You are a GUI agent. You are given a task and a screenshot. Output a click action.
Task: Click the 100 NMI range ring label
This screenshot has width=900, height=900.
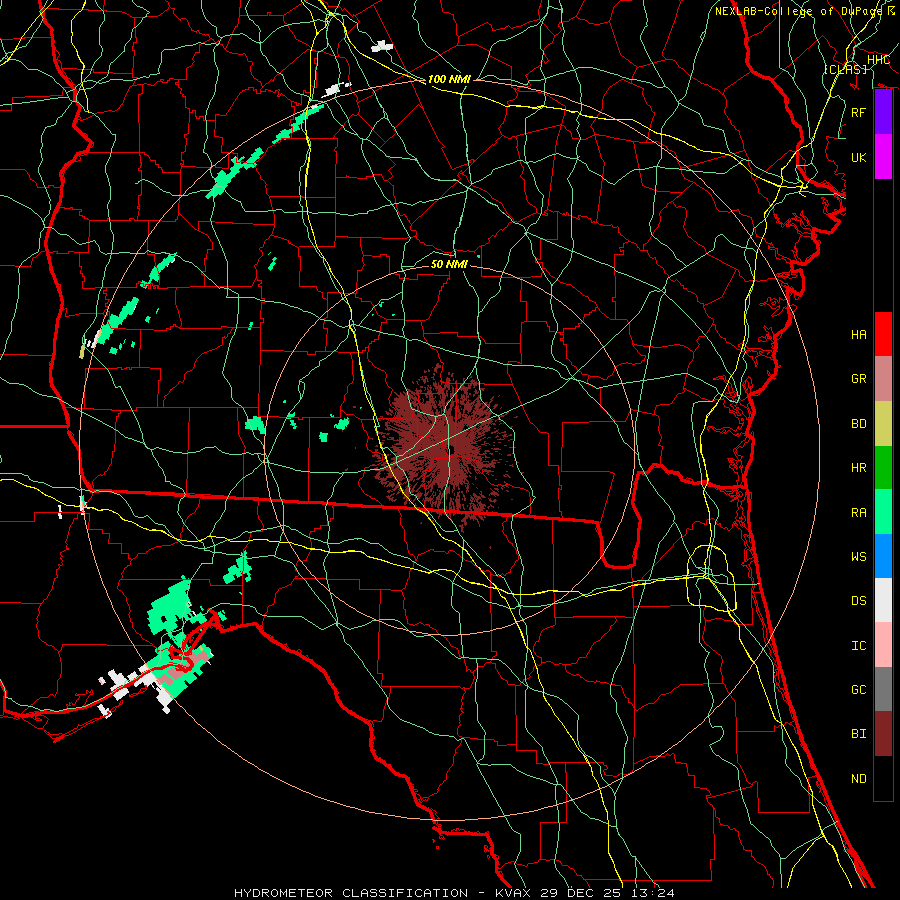click(x=449, y=79)
